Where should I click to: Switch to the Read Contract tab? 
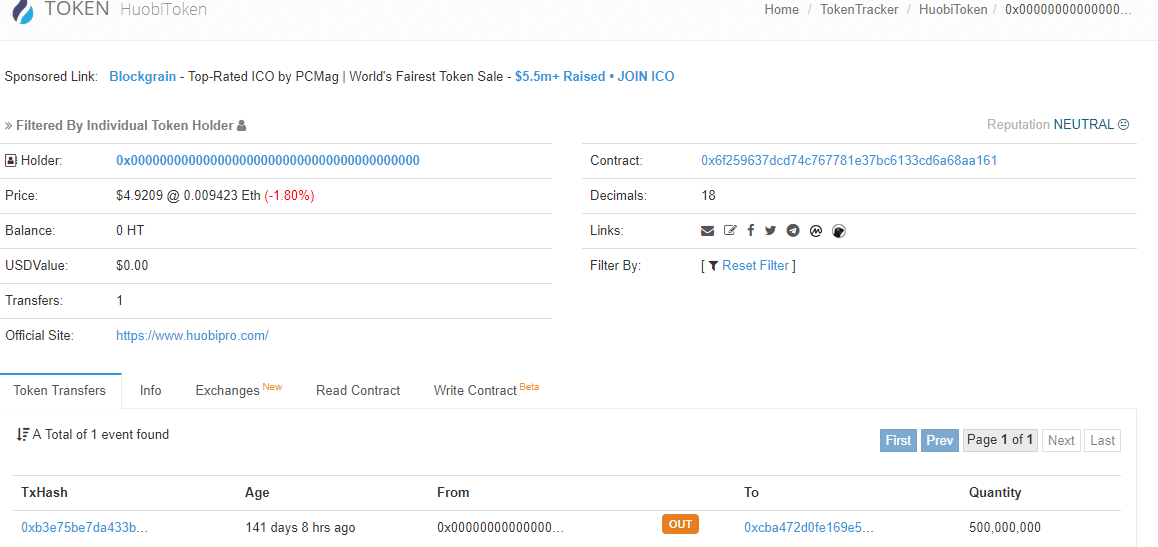pyautogui.click(x=358, y=391)
